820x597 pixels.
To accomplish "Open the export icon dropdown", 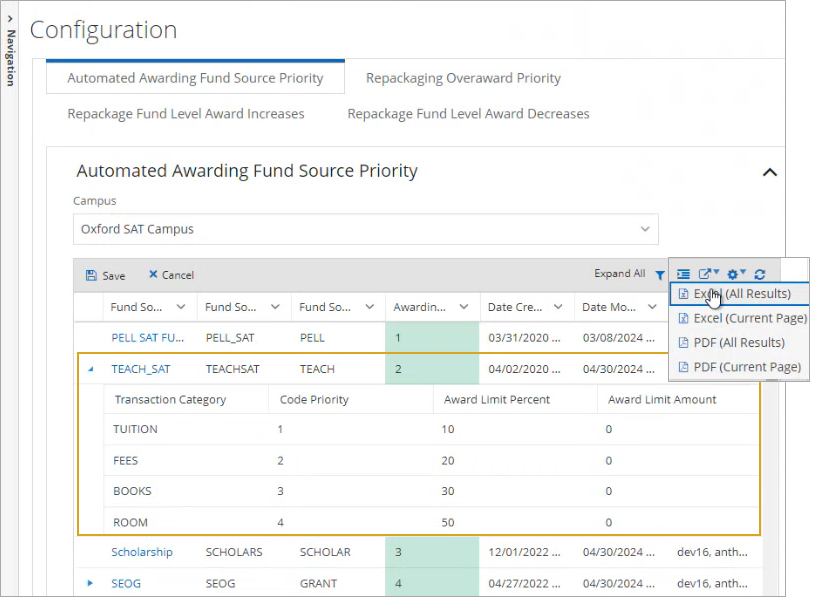I will click(709, 273).
